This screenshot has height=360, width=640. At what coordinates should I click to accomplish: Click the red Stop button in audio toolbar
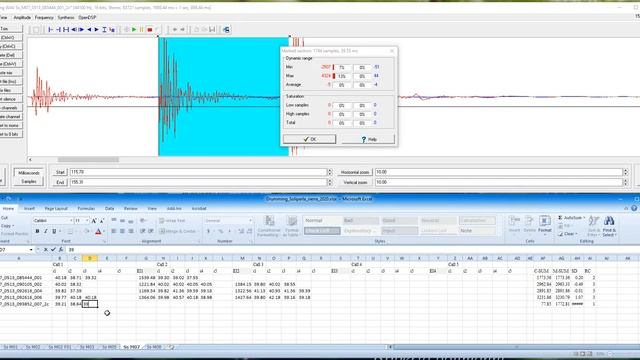(x=149, y=29)
